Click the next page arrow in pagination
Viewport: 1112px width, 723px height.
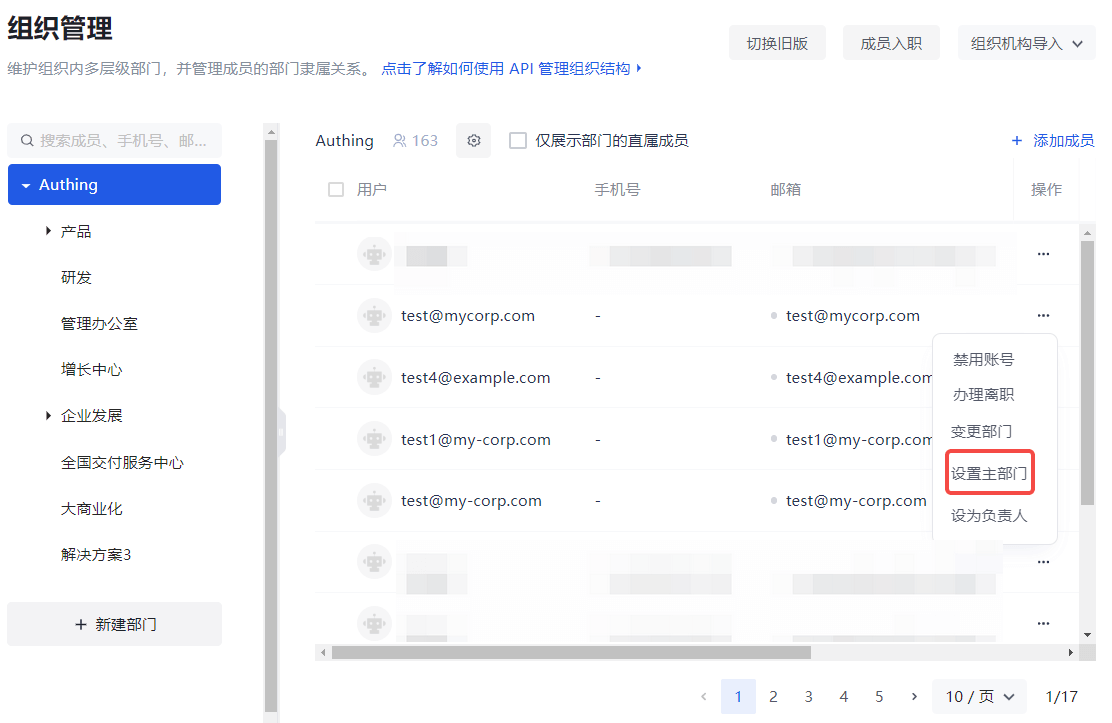(x=914, y=696)
